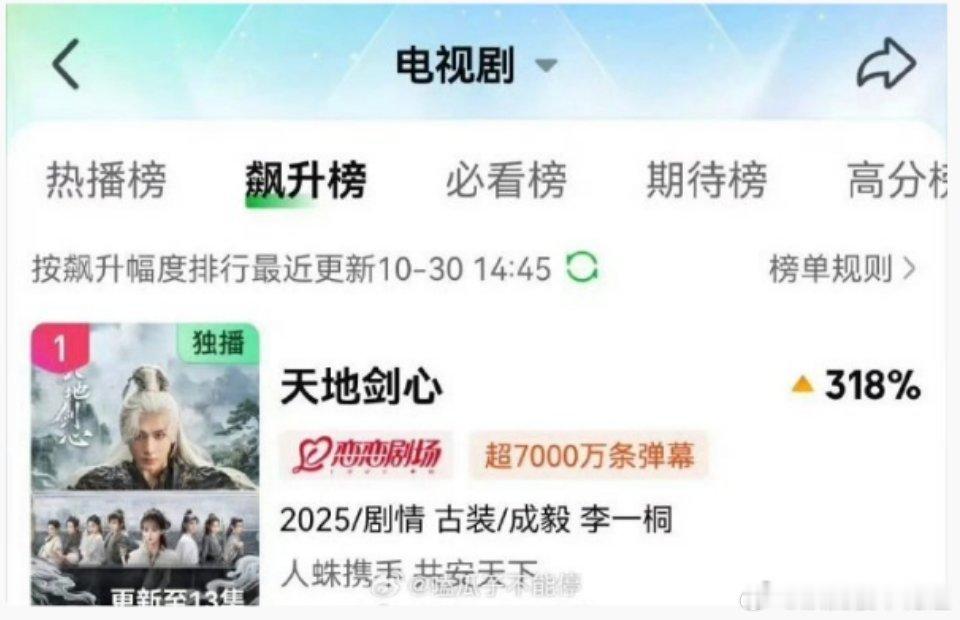
Task: Expand the dropdown arrow beside 电视剧
Action: tap(546, 64)
